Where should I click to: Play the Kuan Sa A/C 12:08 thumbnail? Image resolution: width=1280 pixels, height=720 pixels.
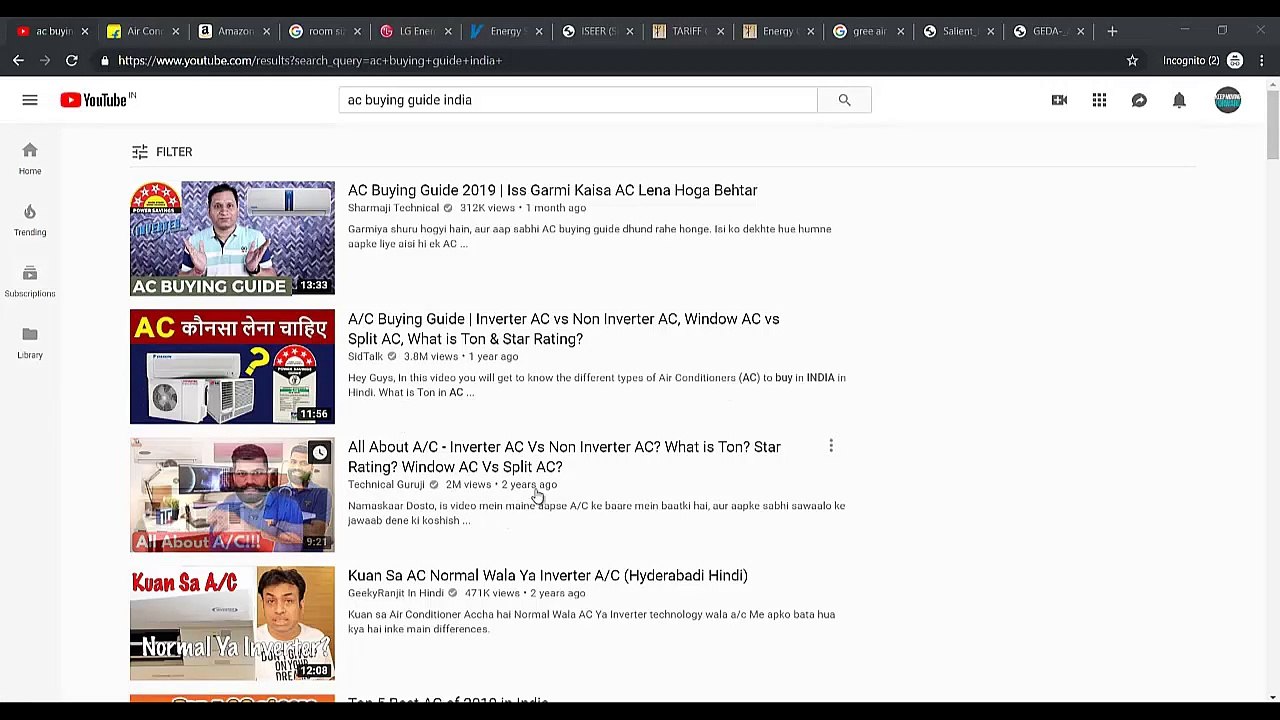coord(232,624)
